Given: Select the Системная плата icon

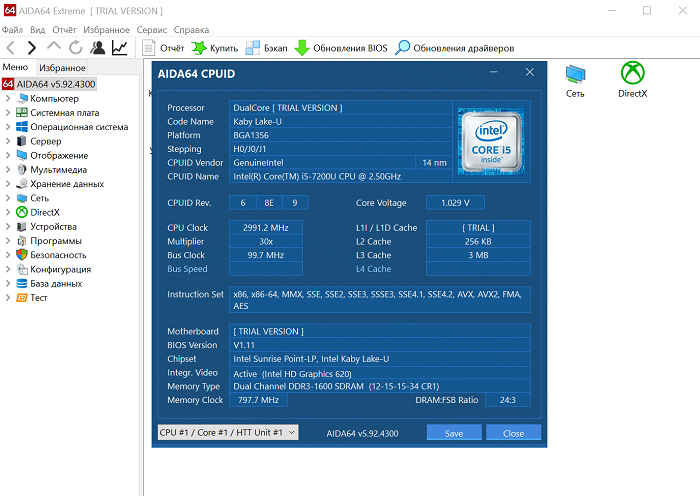Looking at the screenshot, I should pos(22,113).
